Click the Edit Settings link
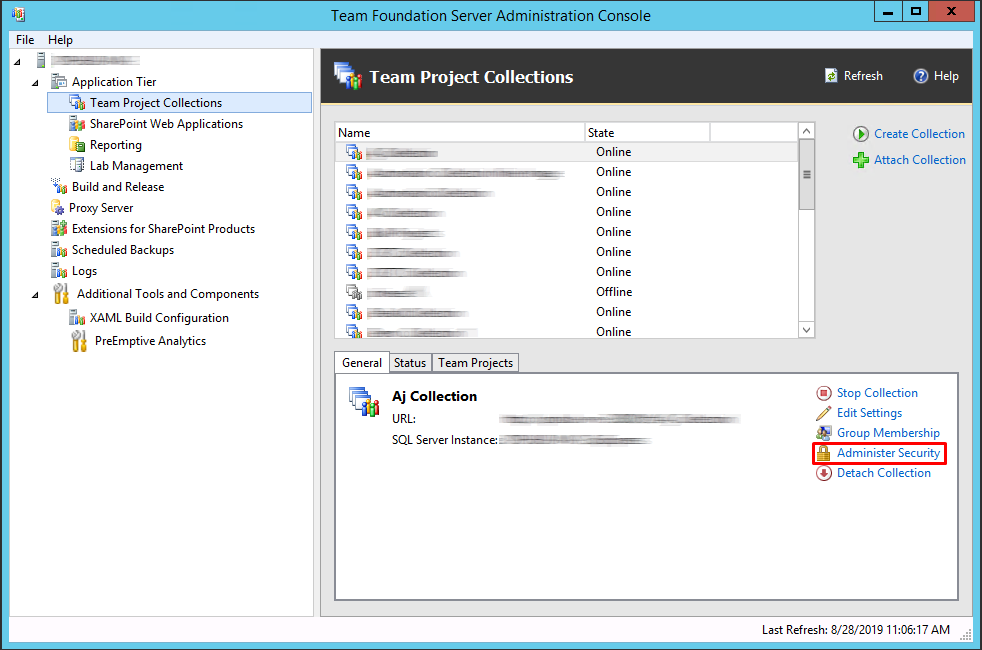982x650 pixels. coord(869,413)
